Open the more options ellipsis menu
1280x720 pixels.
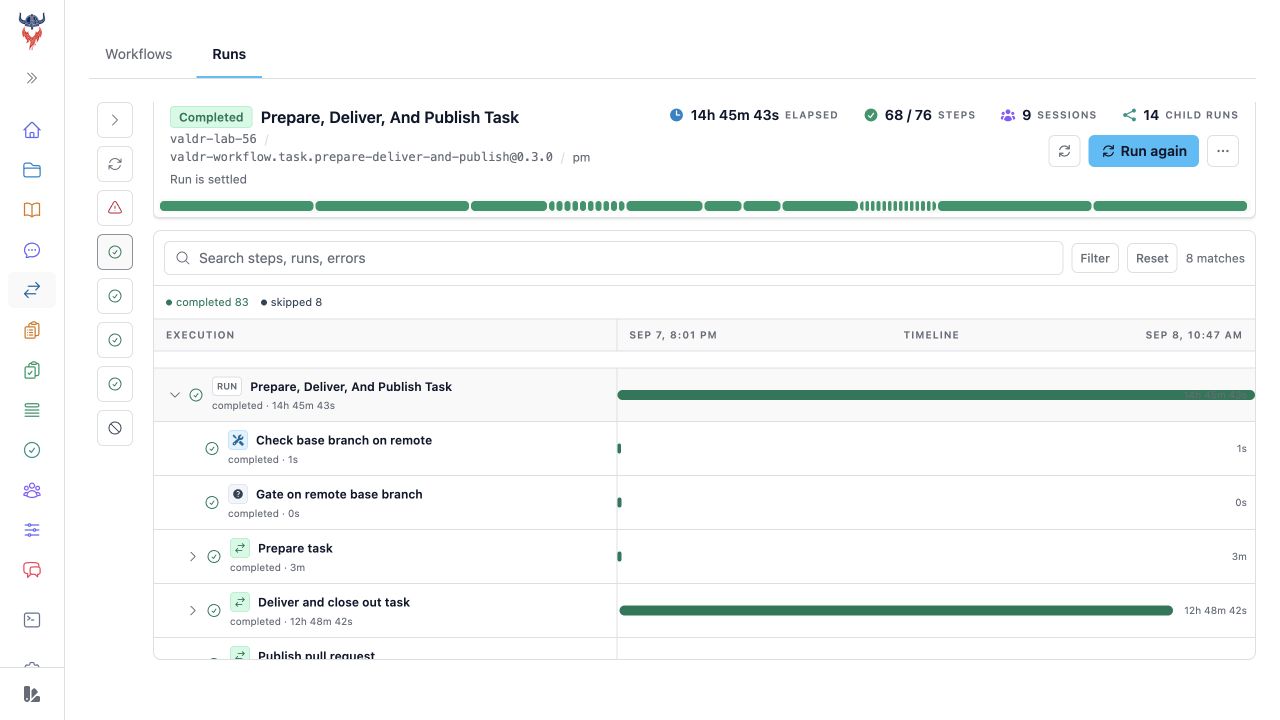(x=1223, y=151)
